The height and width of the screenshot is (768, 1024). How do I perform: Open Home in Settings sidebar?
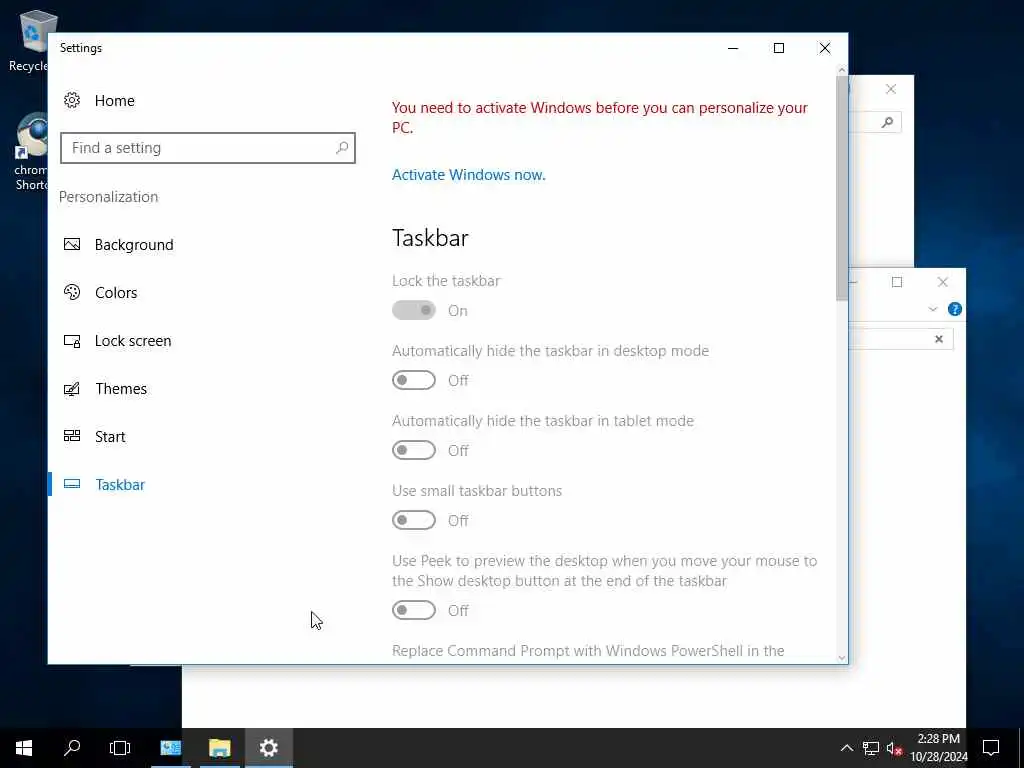tap(114, 101)
